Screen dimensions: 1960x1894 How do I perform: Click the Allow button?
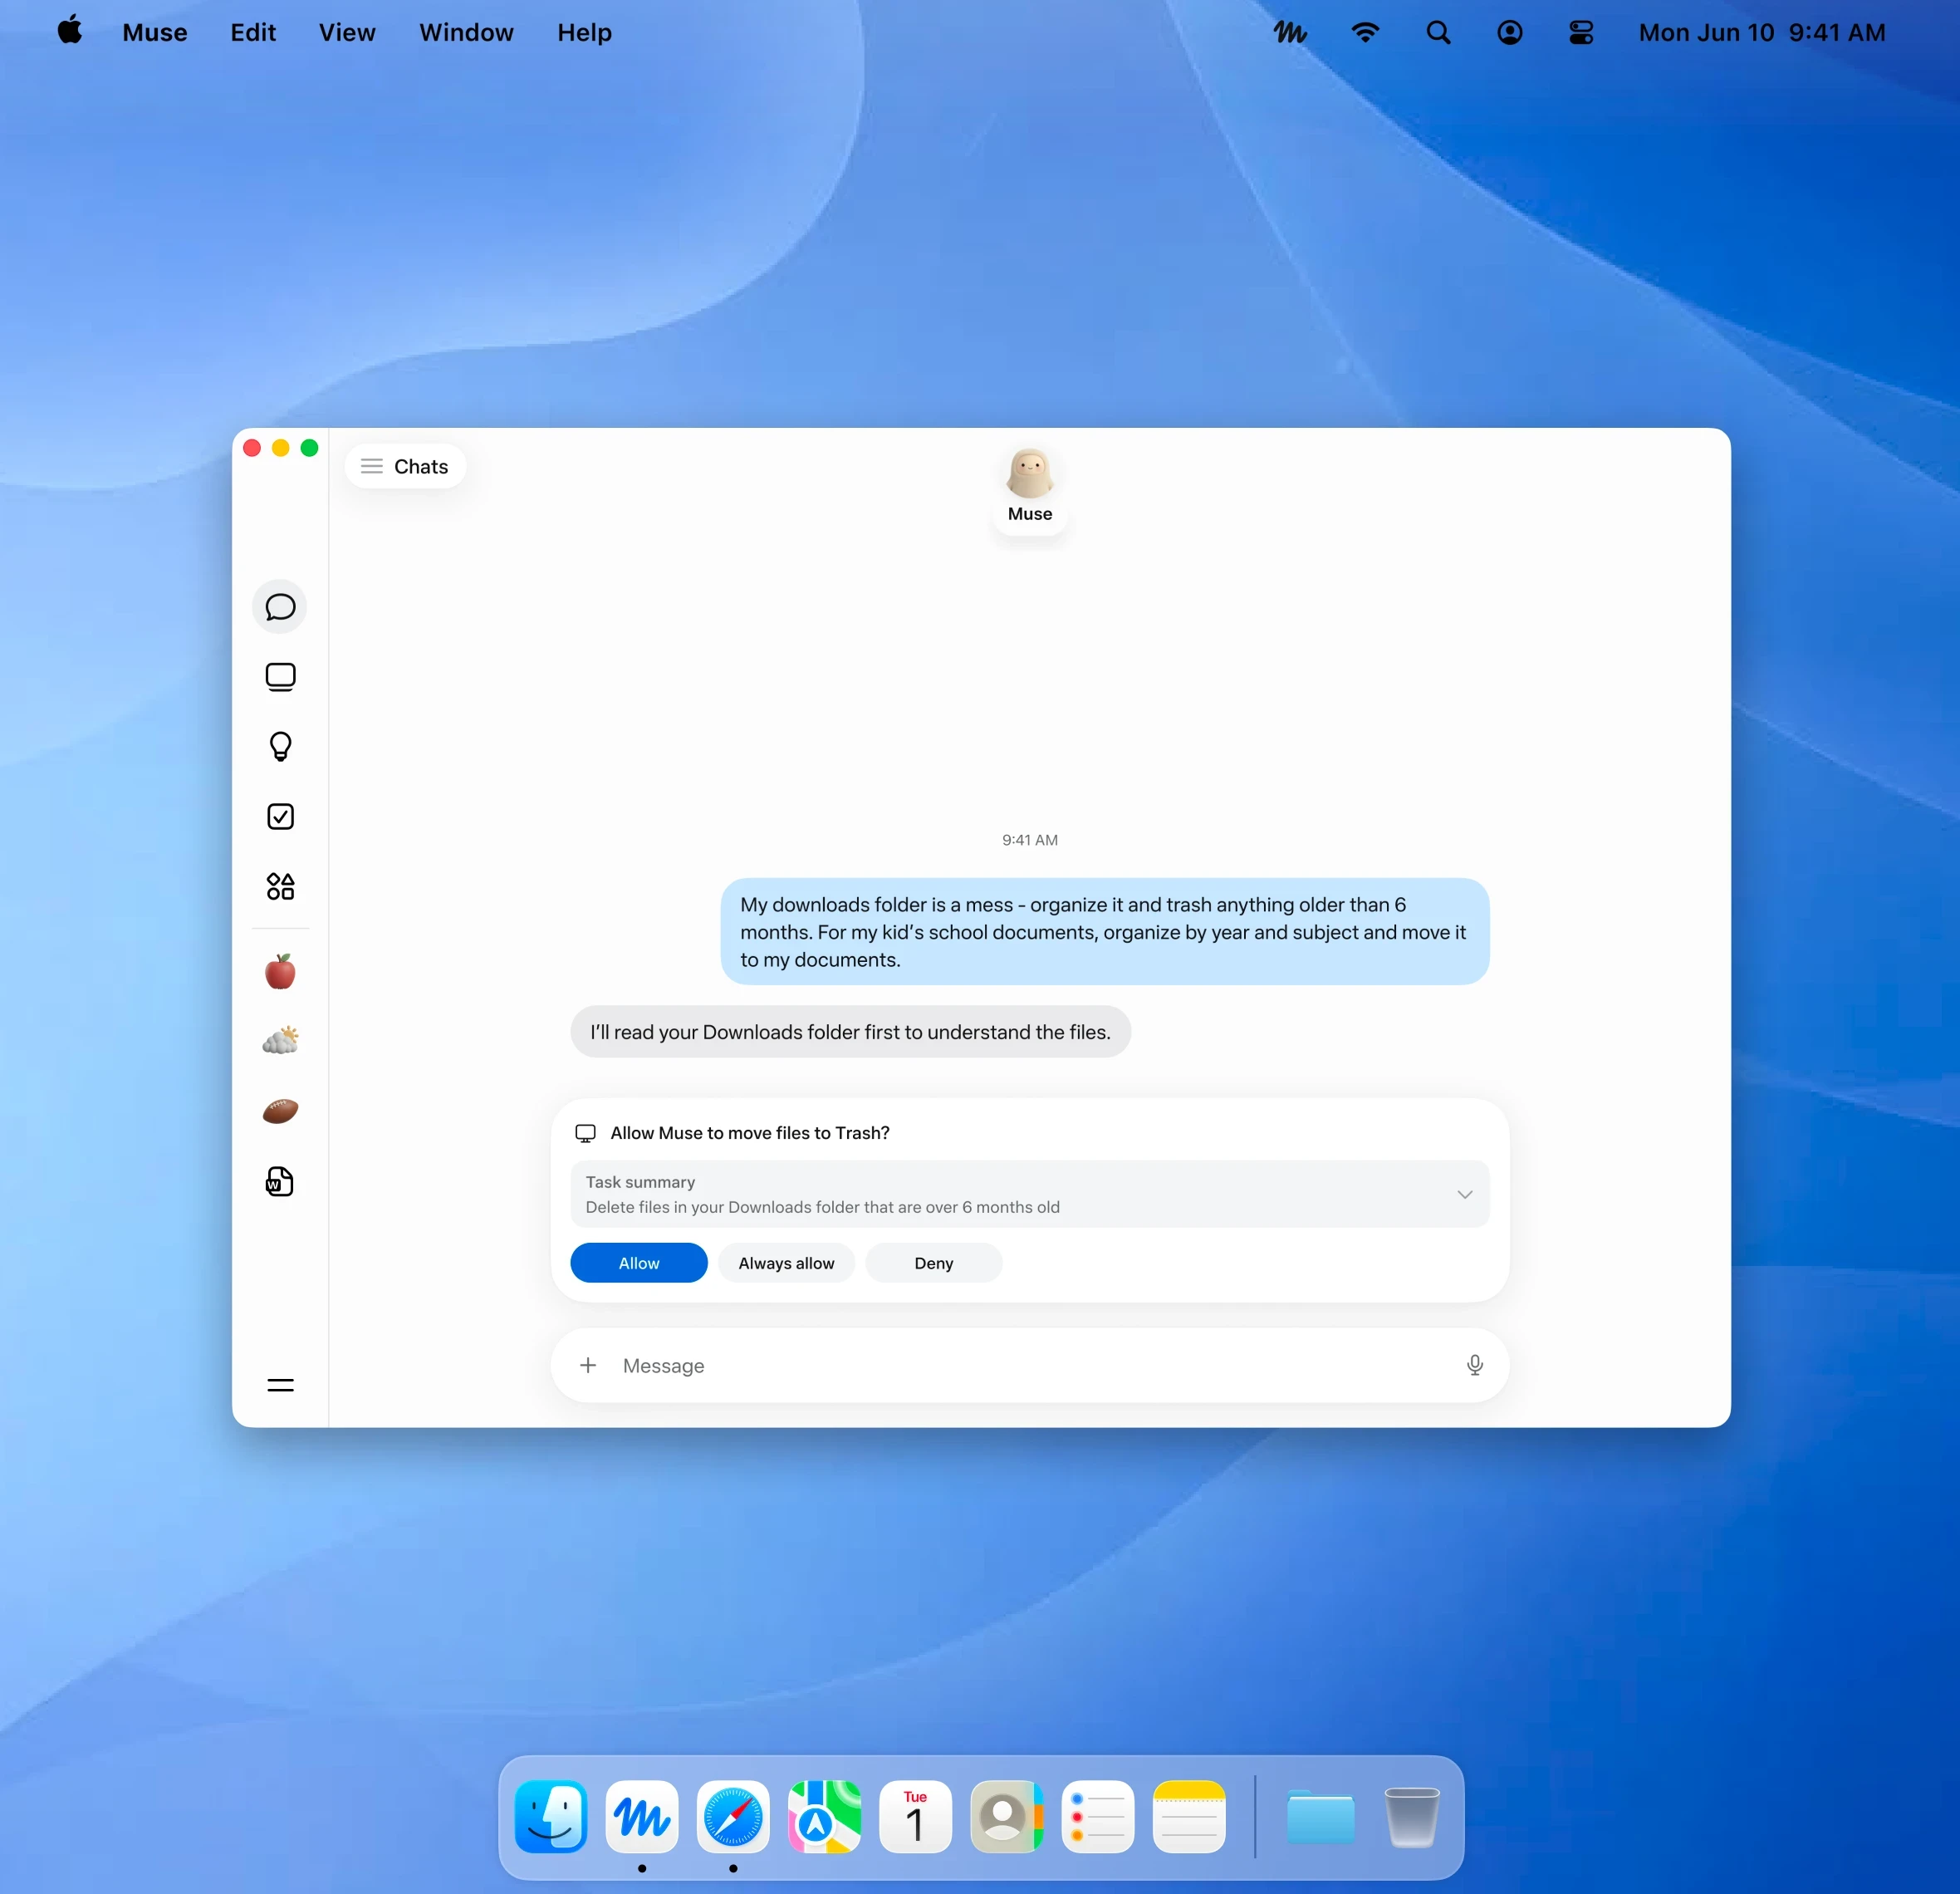click(x=639, y=1262)
